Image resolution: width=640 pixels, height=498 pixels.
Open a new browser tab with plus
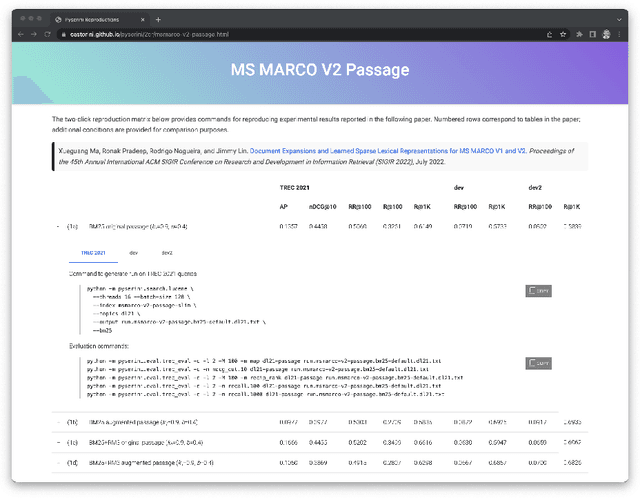click(x=158, y=19)
